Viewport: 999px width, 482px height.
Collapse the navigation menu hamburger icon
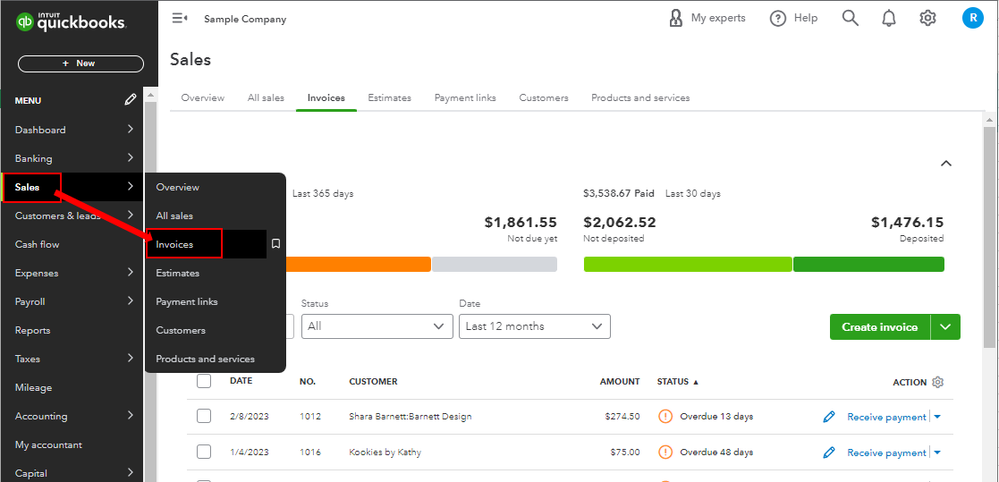pos(179,18)
